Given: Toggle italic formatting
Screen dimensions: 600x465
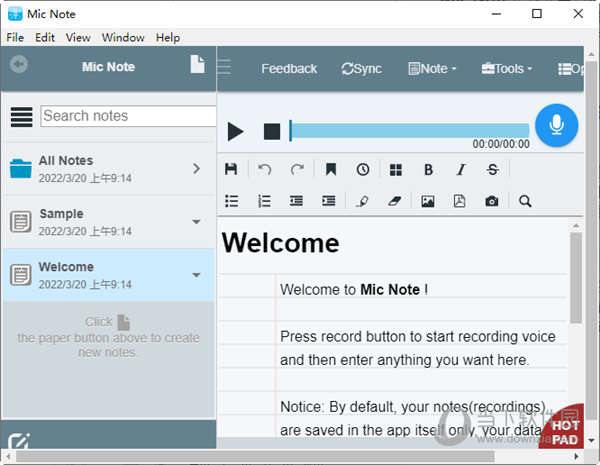Looking at the screenshot, I should pos(461,170).
